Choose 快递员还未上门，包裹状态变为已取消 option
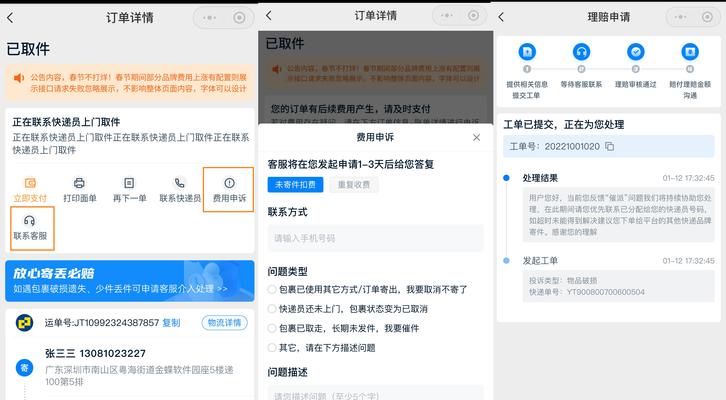 272,309
